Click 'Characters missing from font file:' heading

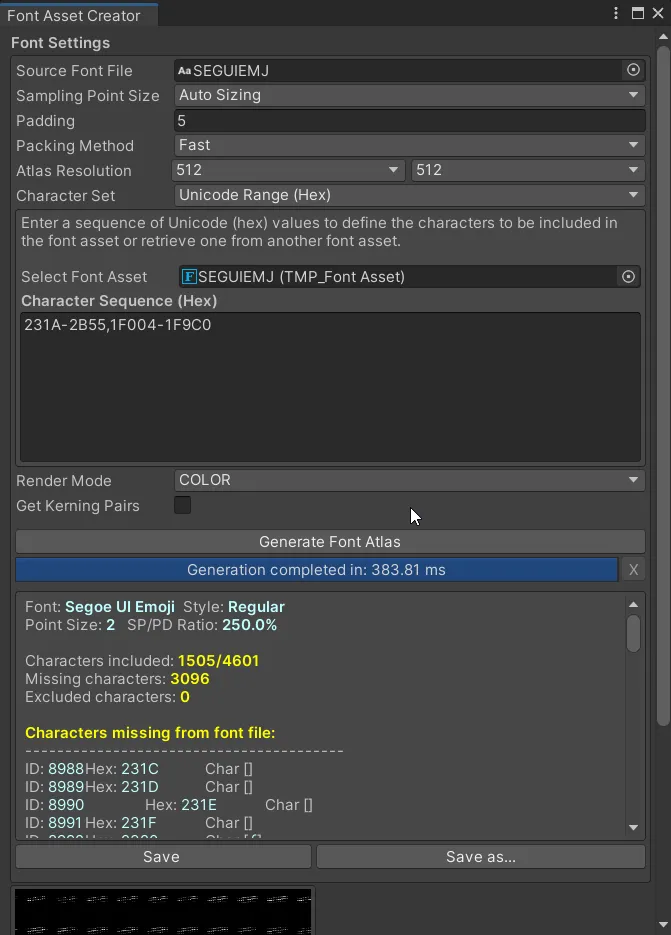click(150, 733)
